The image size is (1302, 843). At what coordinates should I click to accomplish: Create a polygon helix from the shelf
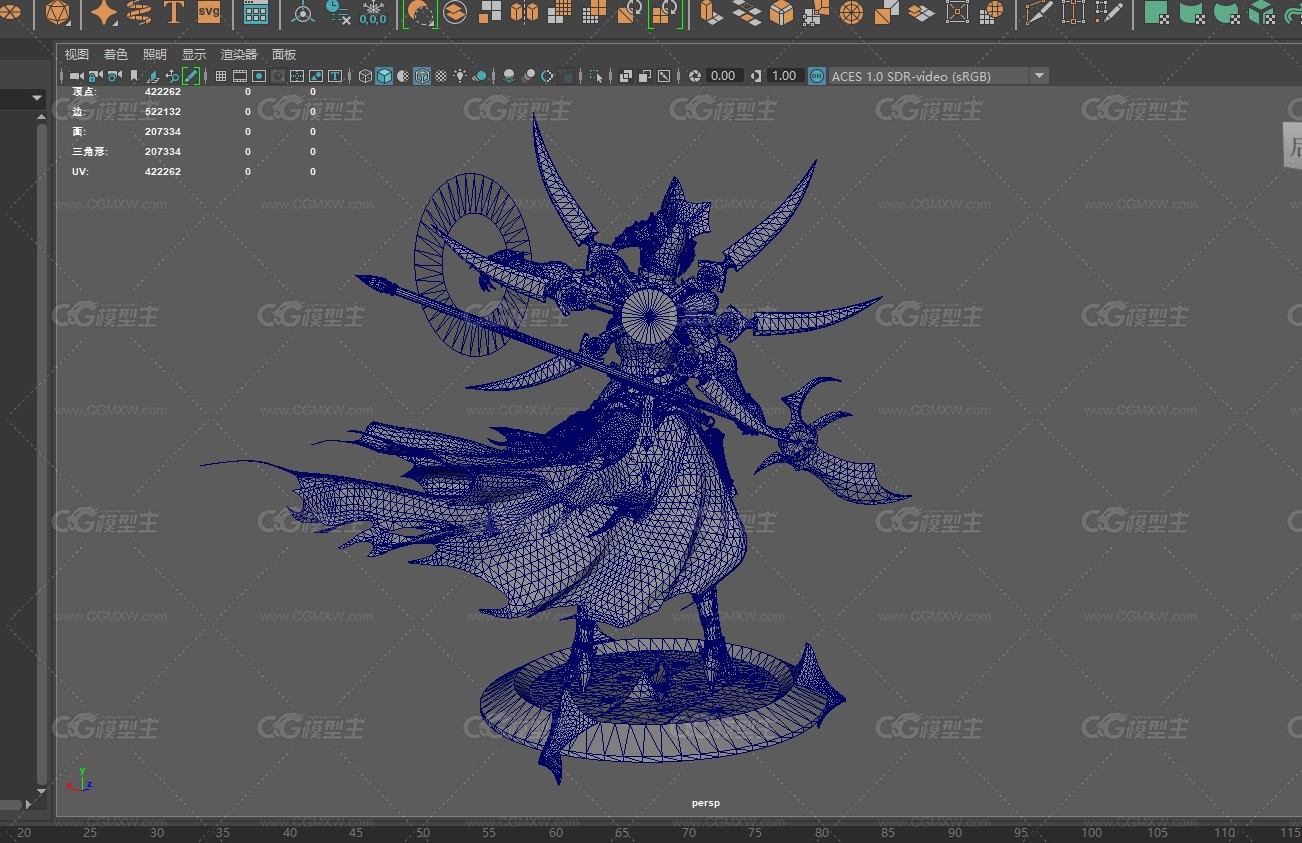click(x=139, y=12)
